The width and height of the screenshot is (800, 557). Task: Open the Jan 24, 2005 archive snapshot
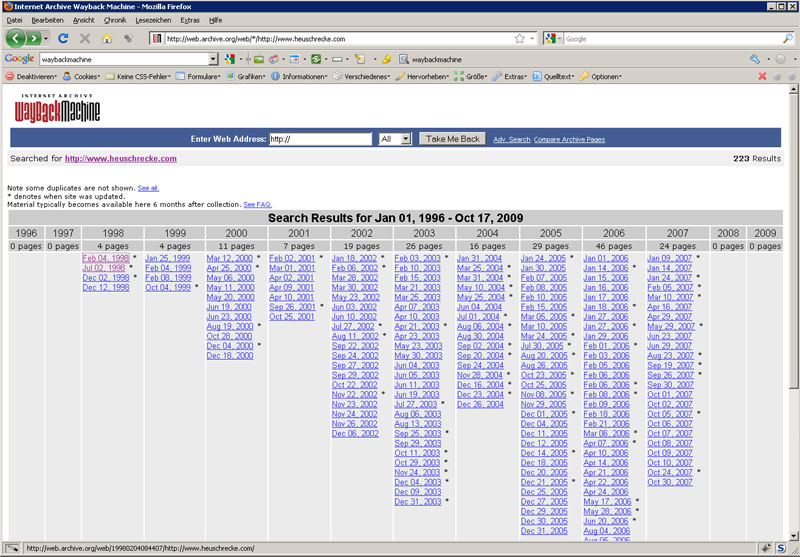tap(543, 258)
